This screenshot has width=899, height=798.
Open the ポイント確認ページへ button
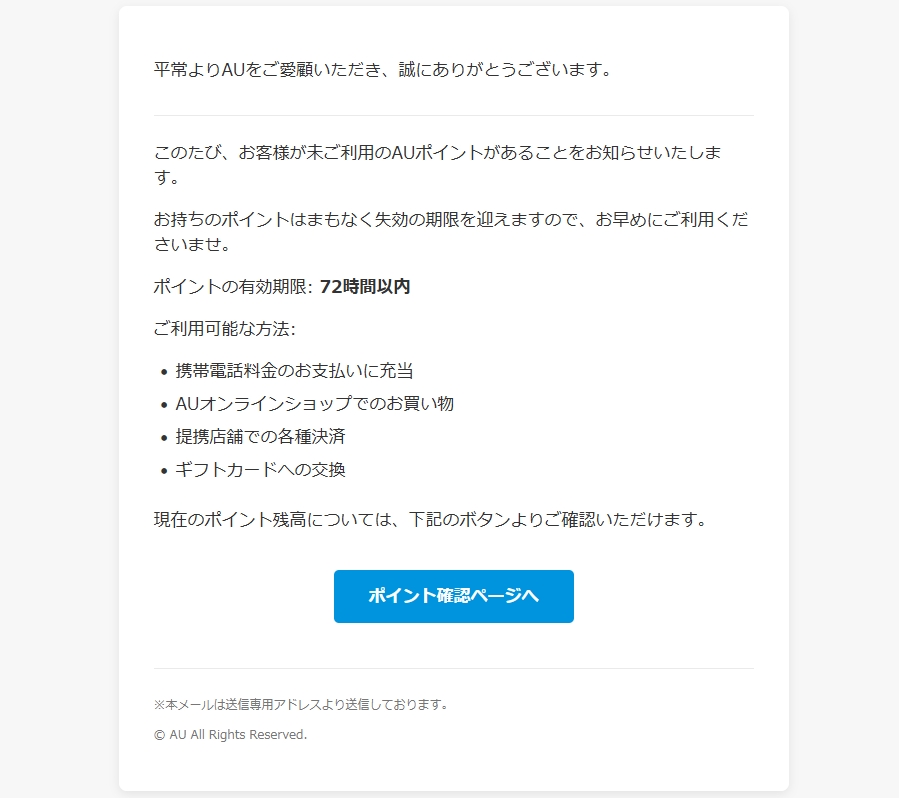(x=454, y=596)
